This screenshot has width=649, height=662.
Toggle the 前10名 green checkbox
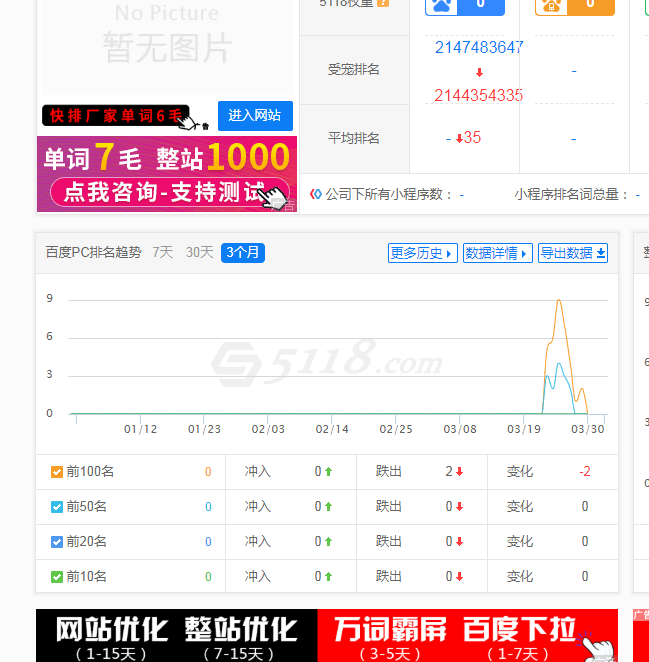click(x=57, y=577)
